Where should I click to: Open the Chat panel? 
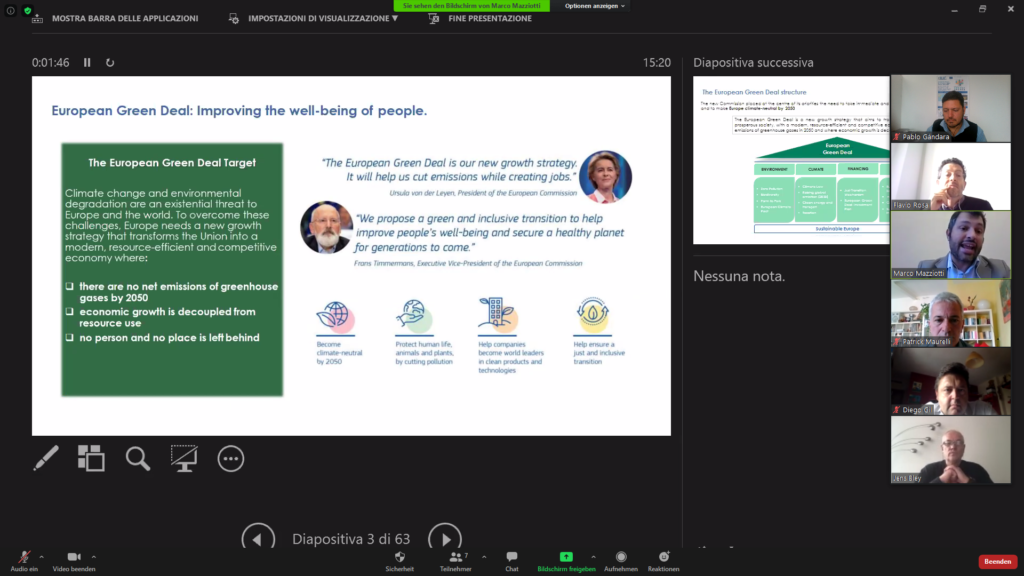coord(512,560)
